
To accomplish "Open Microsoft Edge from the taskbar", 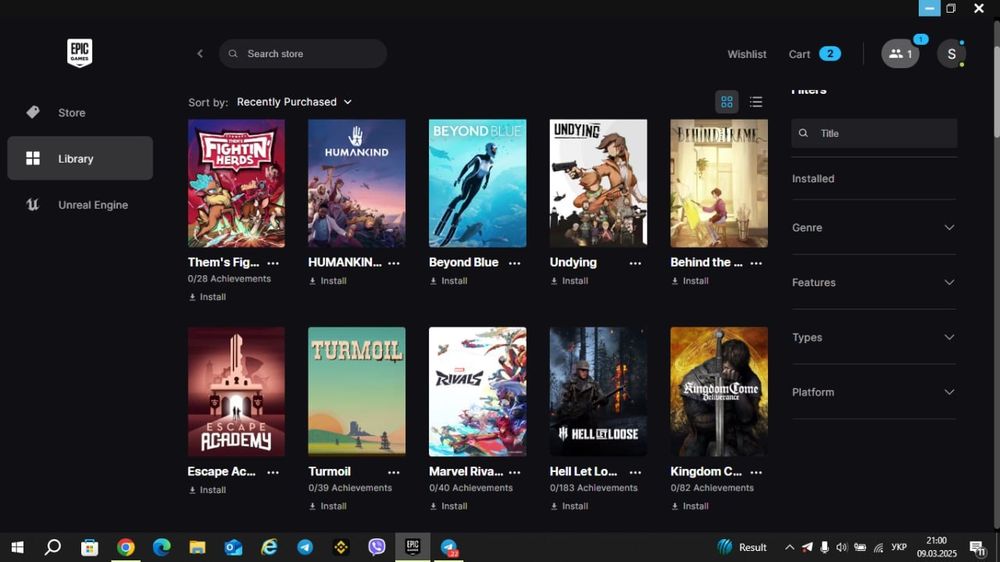I will pos(161,547).
